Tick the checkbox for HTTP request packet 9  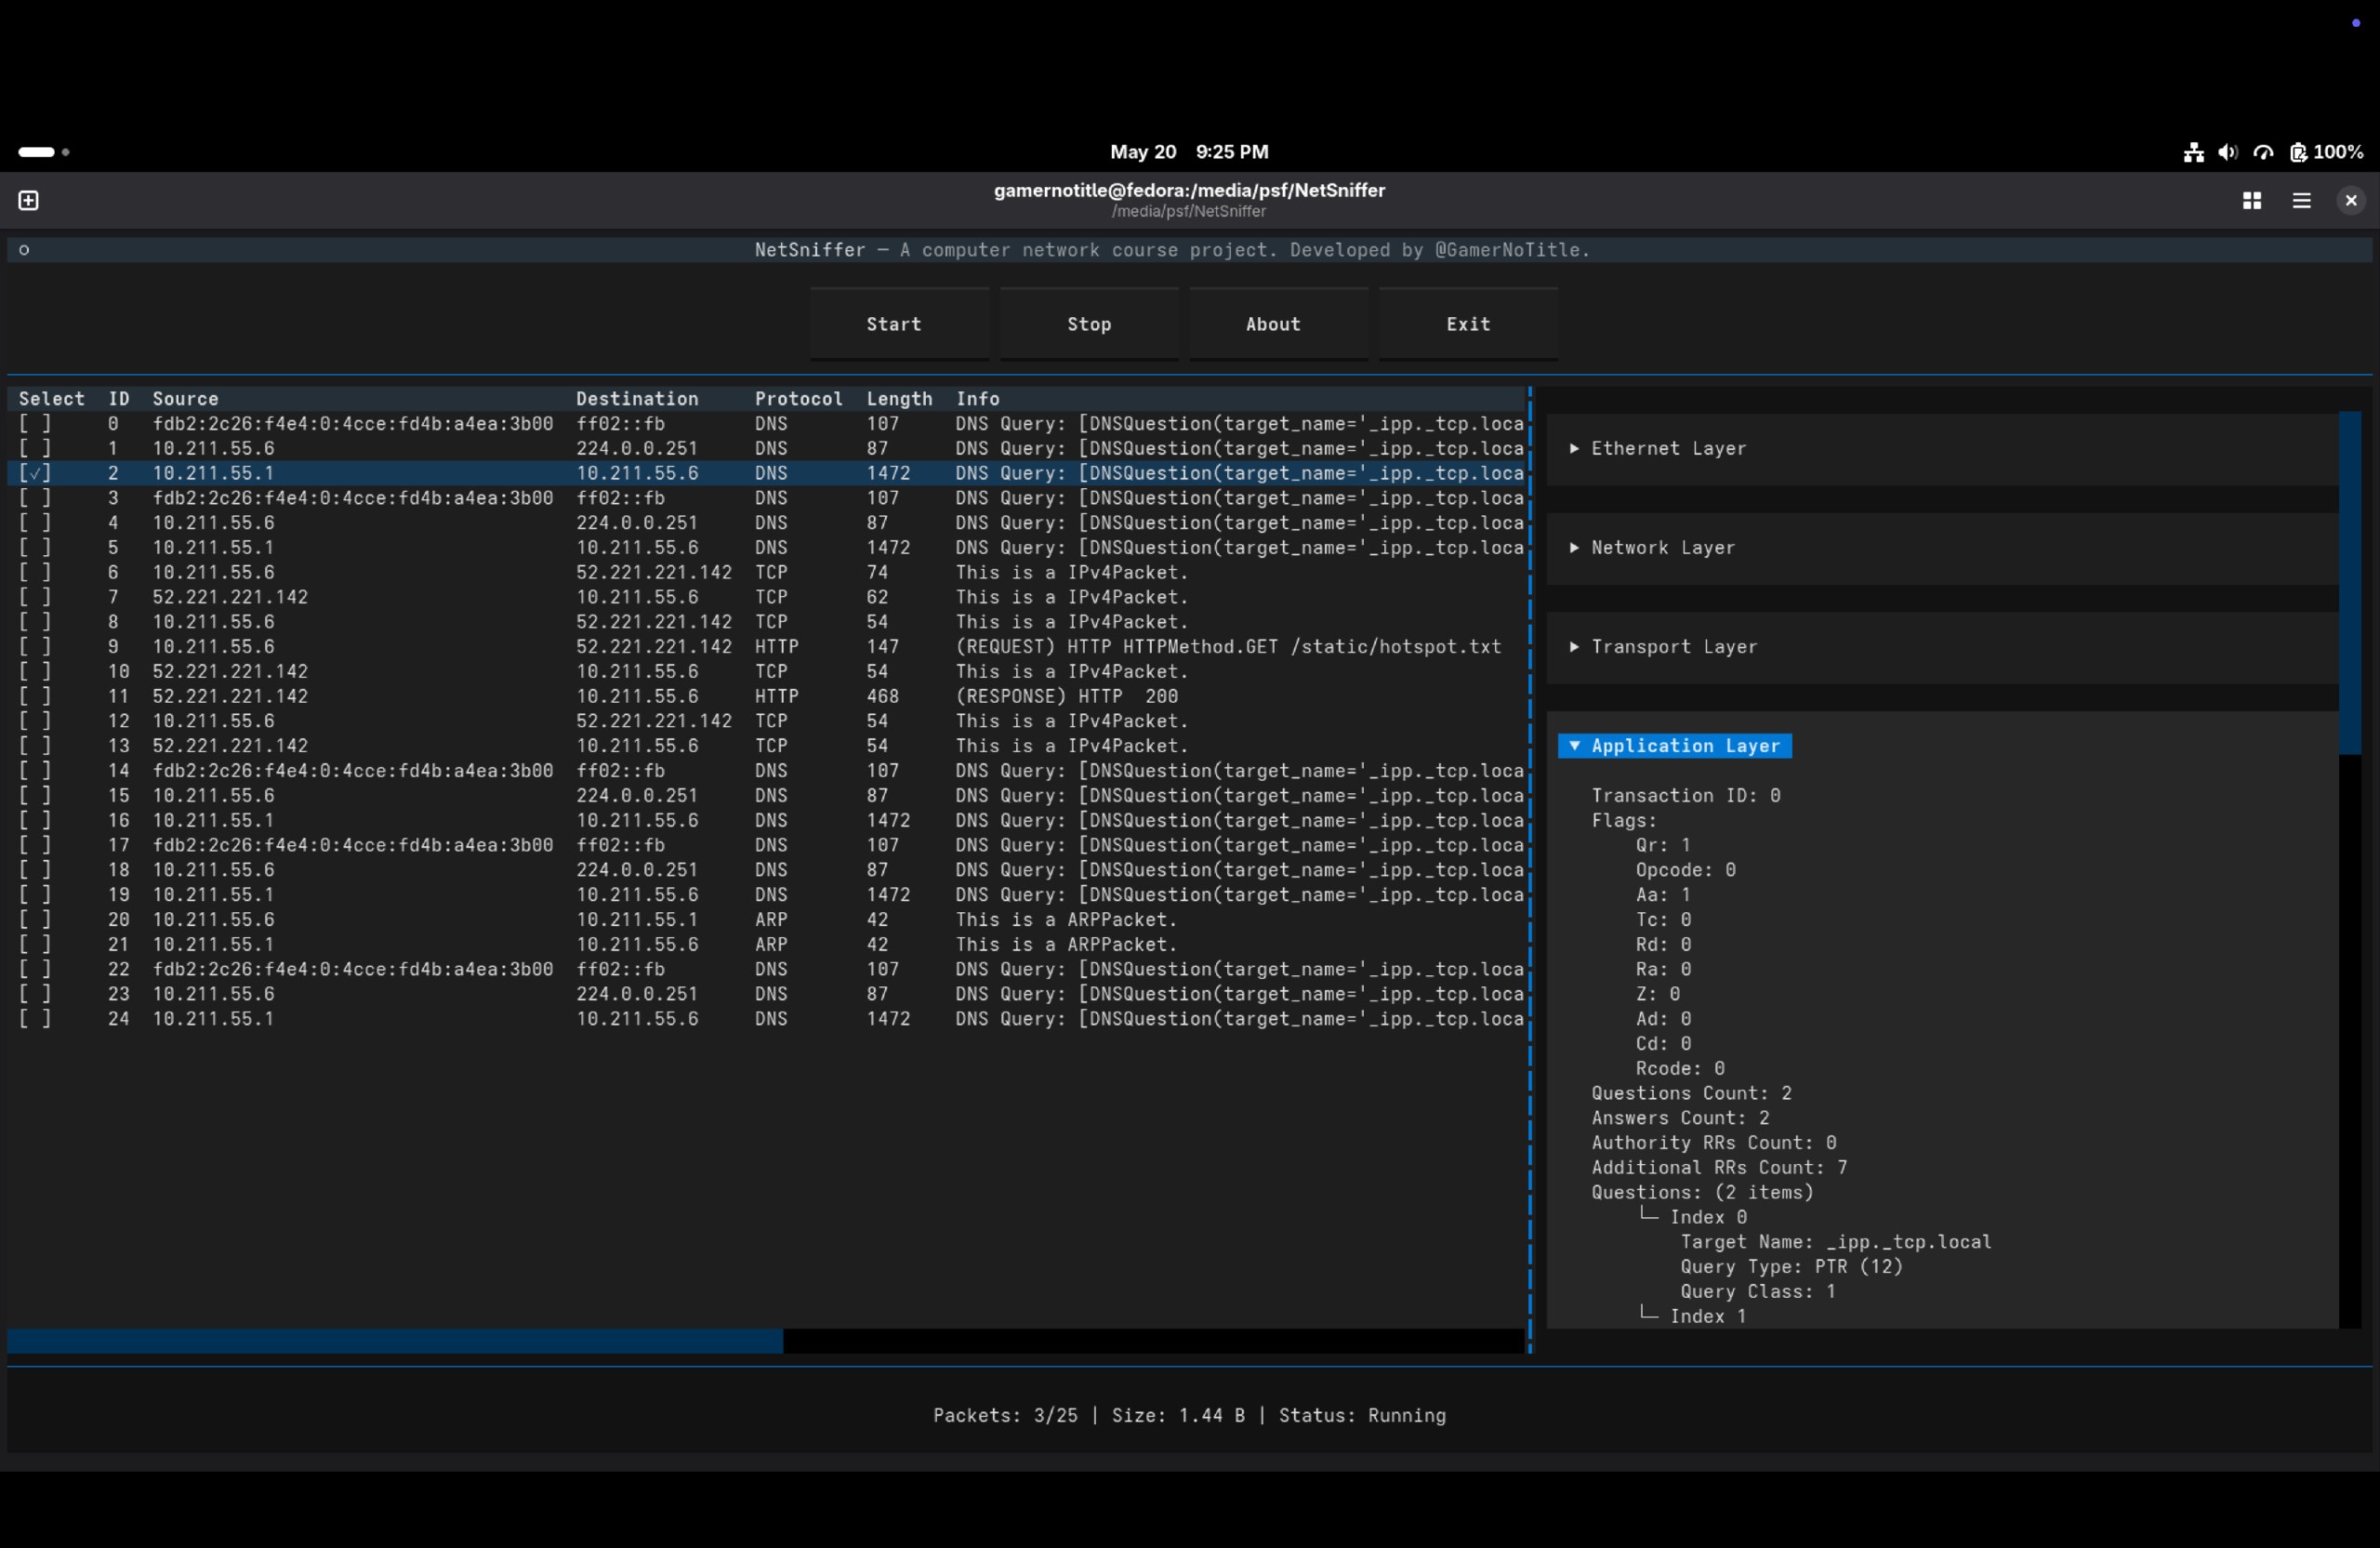click(35, 647)
